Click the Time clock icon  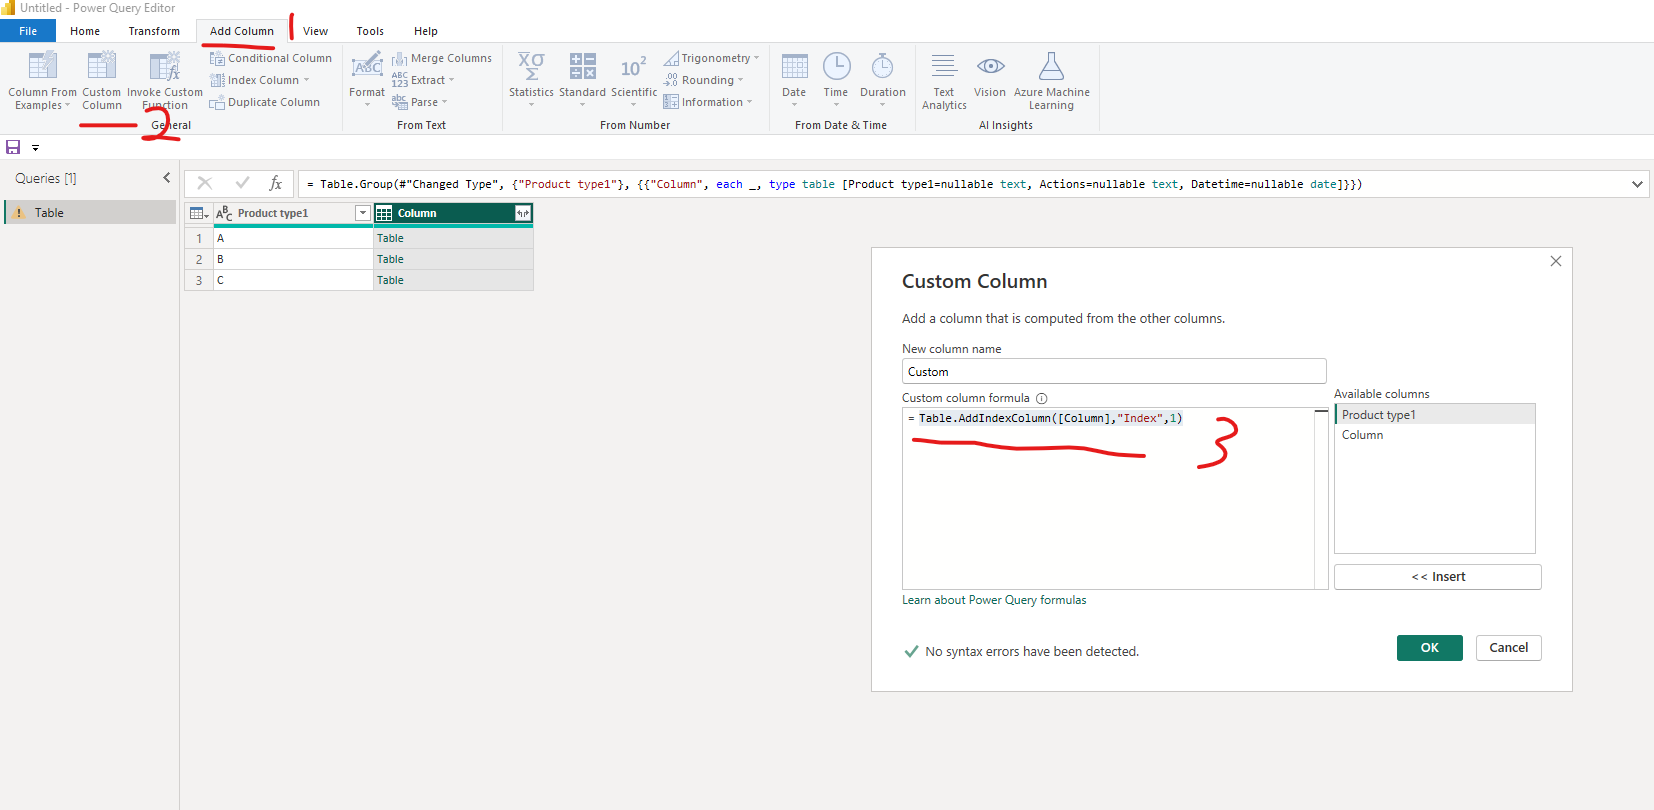[836, 66]
